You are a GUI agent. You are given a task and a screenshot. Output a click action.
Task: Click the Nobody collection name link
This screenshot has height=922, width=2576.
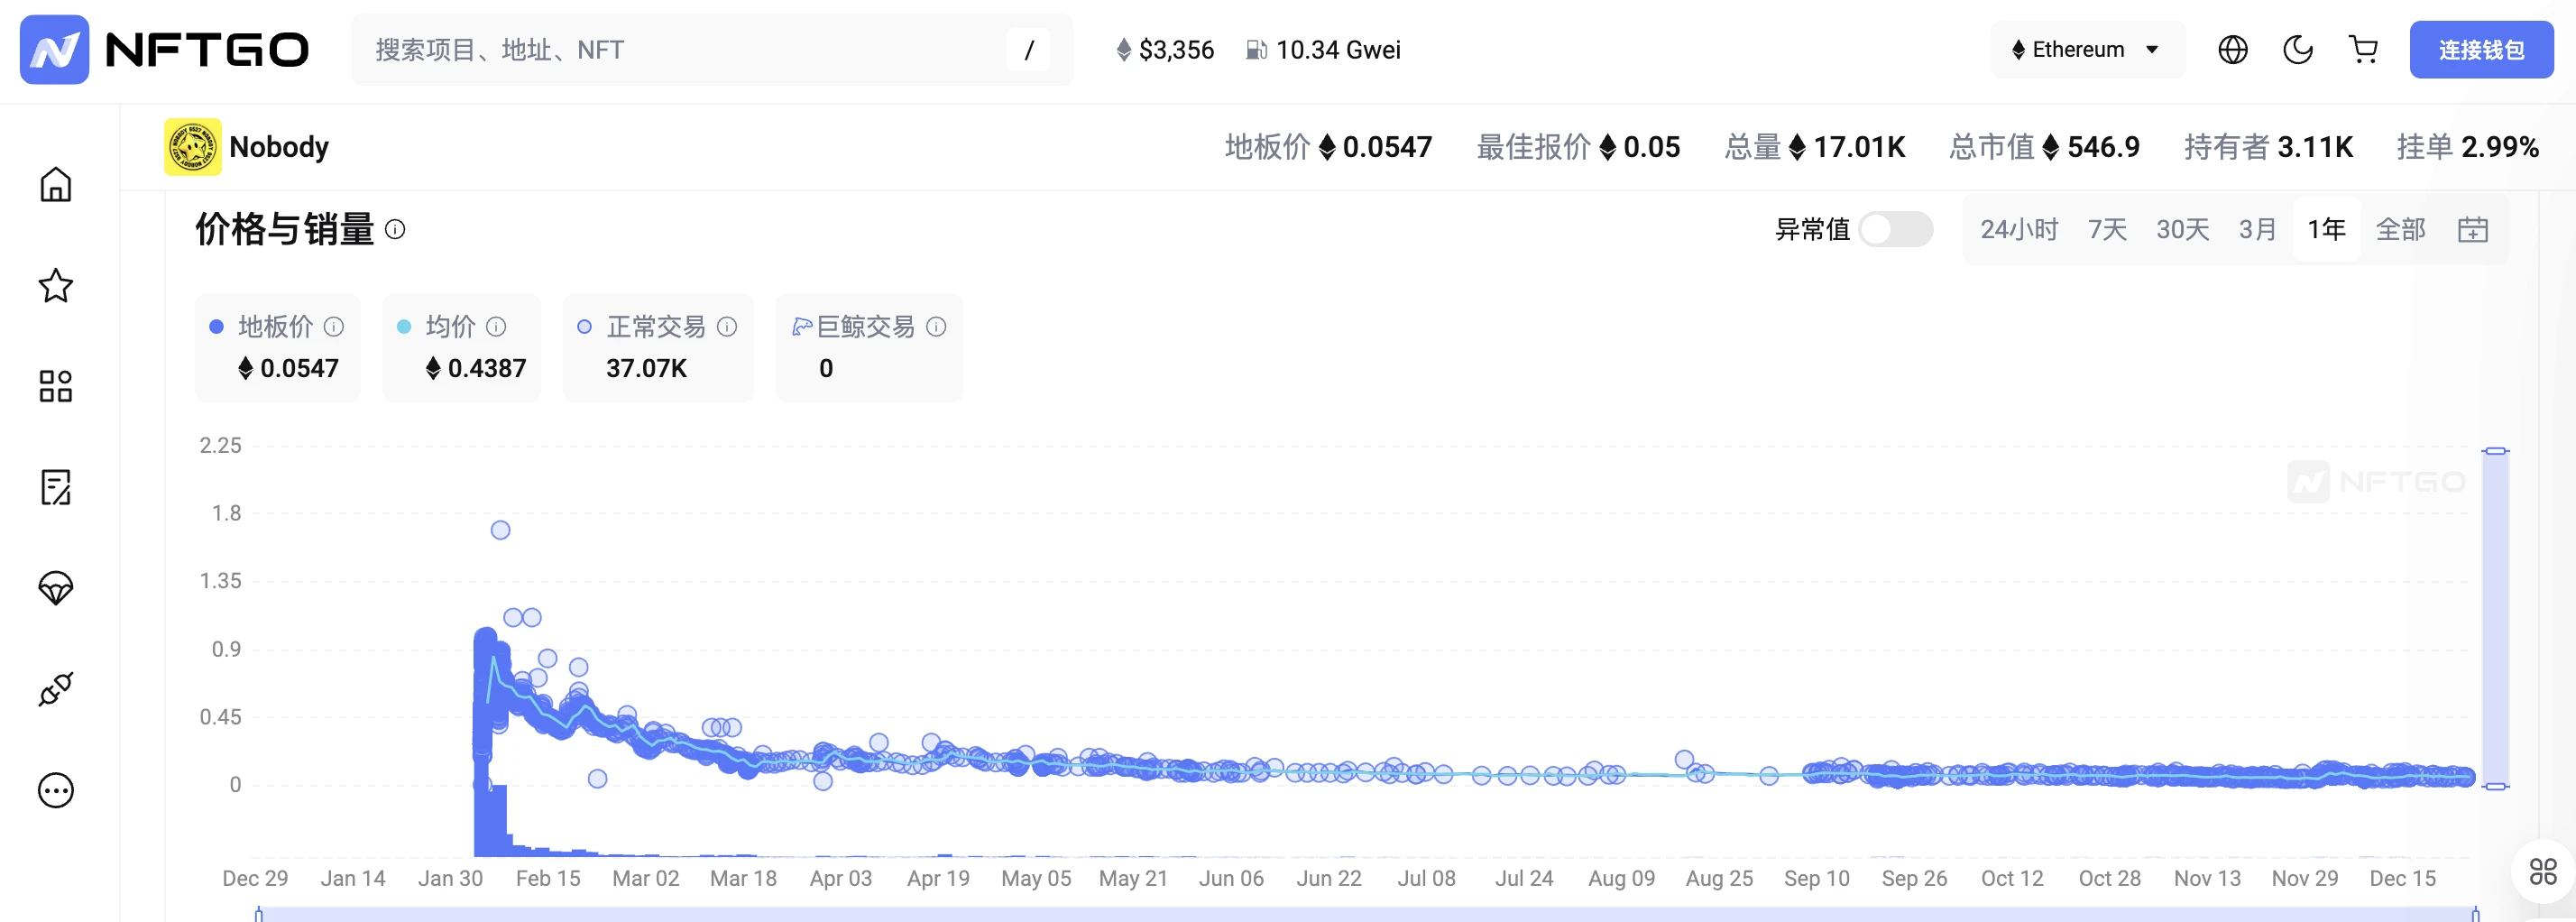tap(279, 147)
